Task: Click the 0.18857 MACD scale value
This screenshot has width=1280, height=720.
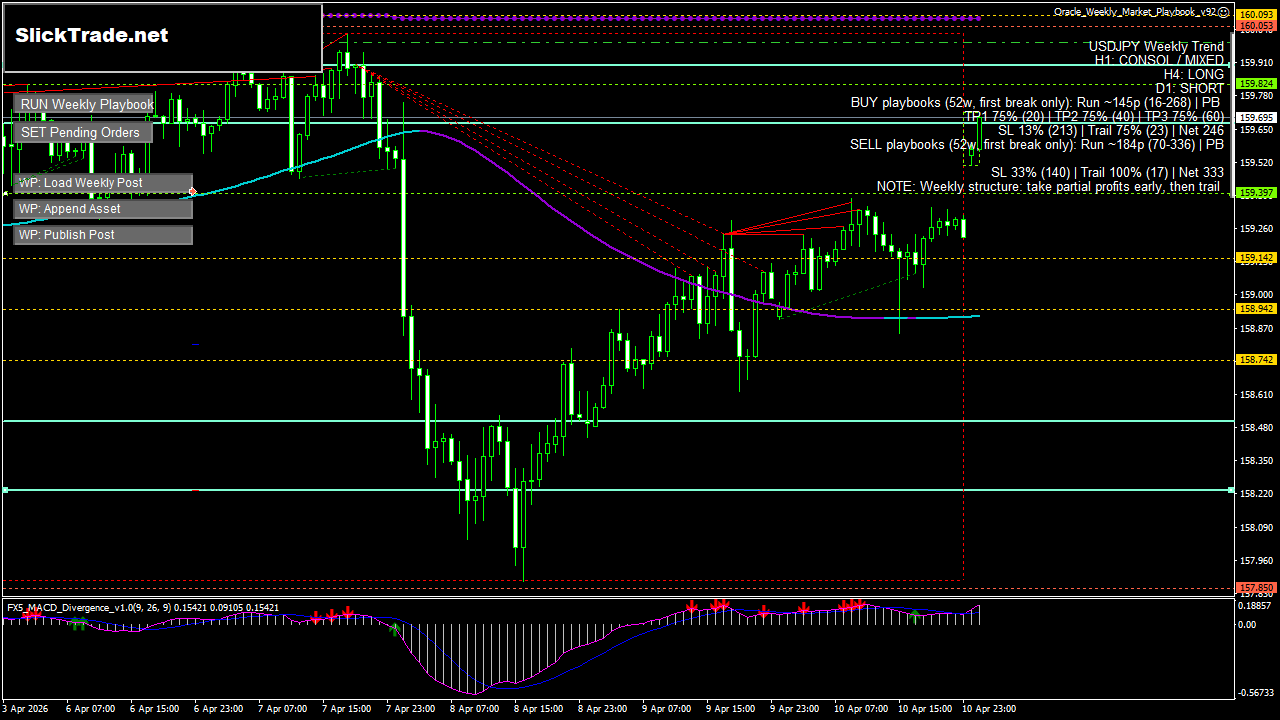Action: (1254, 606)
